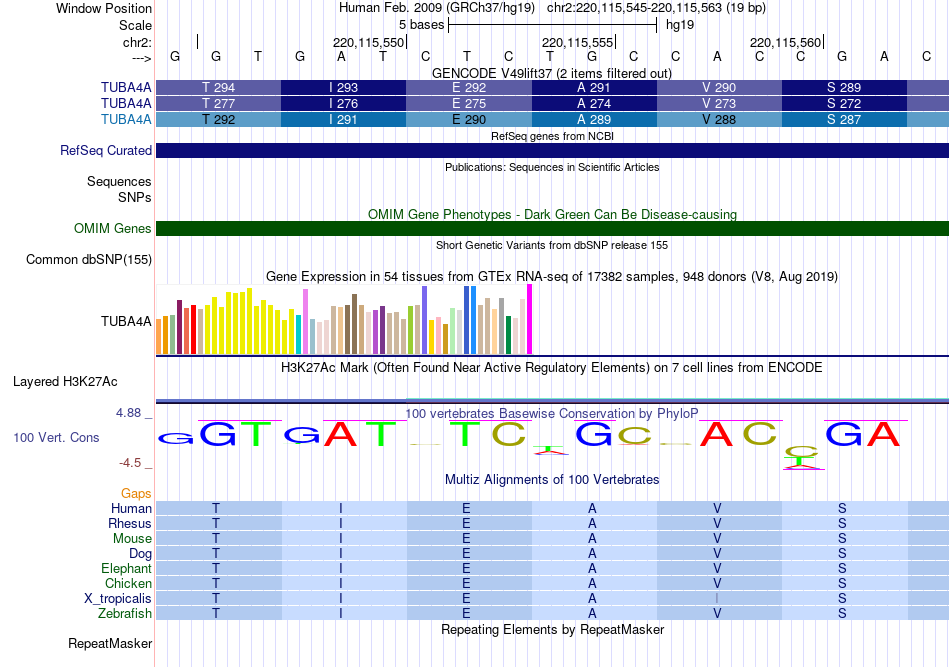Click the Scale label
The width and height of the screenshot is (950, 667).
pos(135,25)
